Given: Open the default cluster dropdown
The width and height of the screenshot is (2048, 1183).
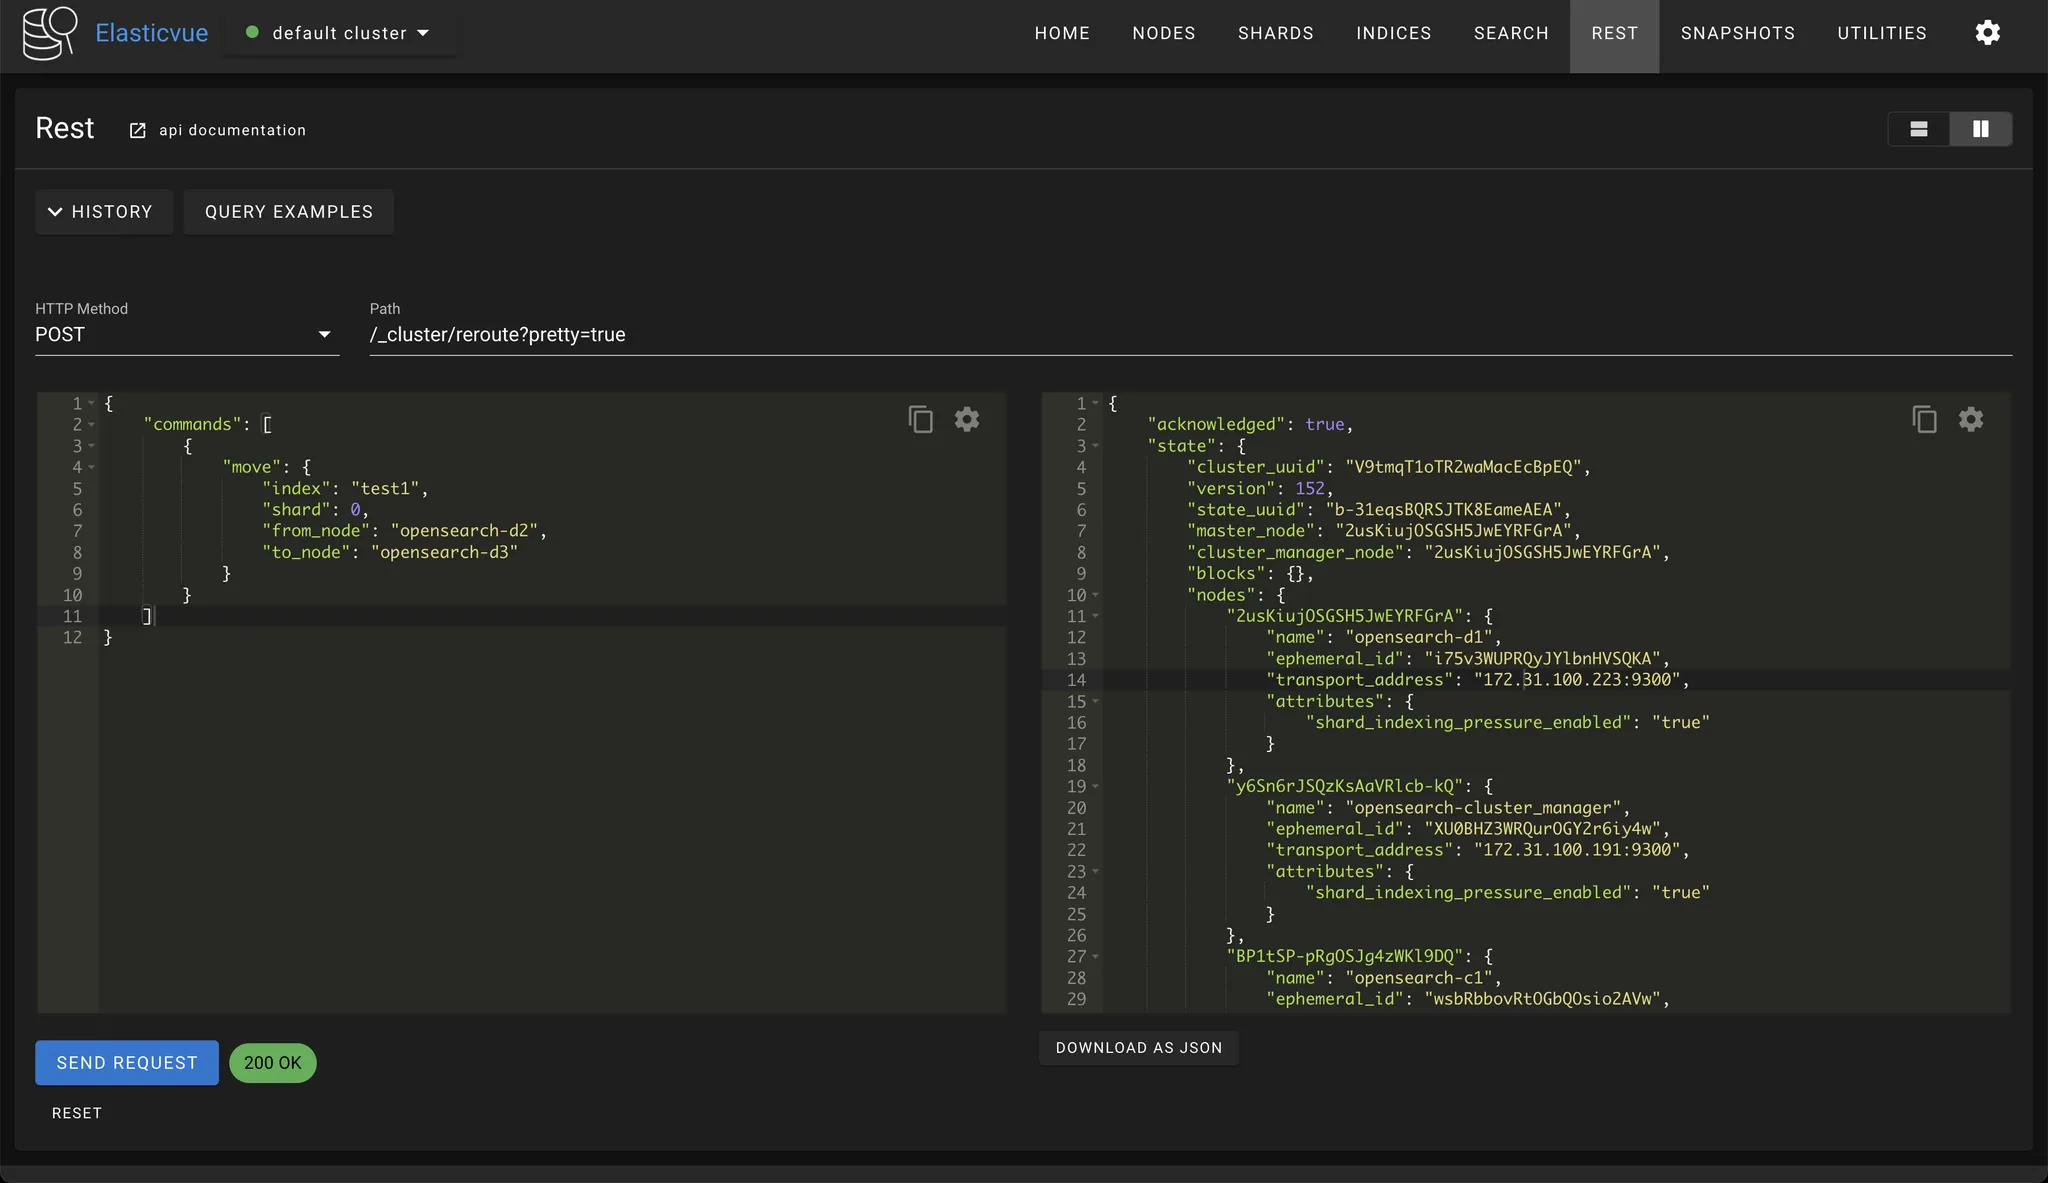Looking at the screenshot, I should coord(340,33).
